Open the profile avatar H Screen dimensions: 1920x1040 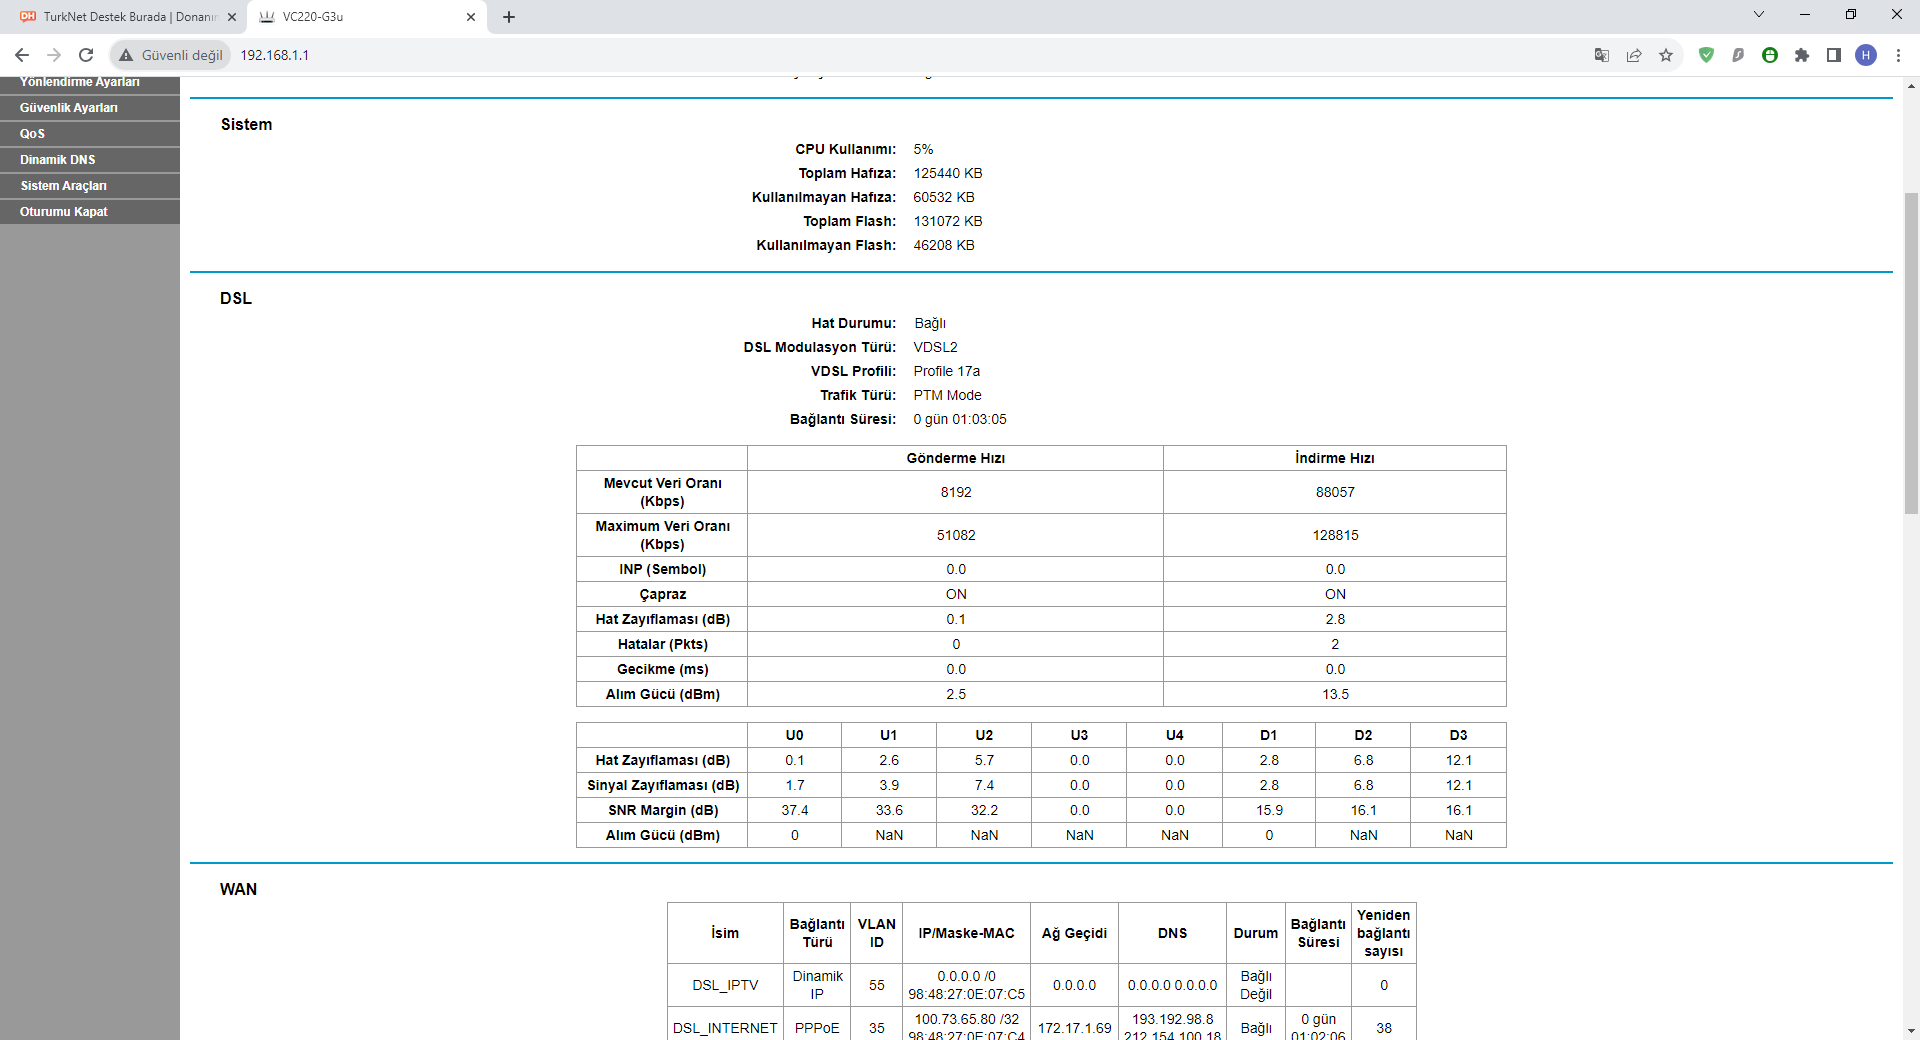tap(1866, 55)
